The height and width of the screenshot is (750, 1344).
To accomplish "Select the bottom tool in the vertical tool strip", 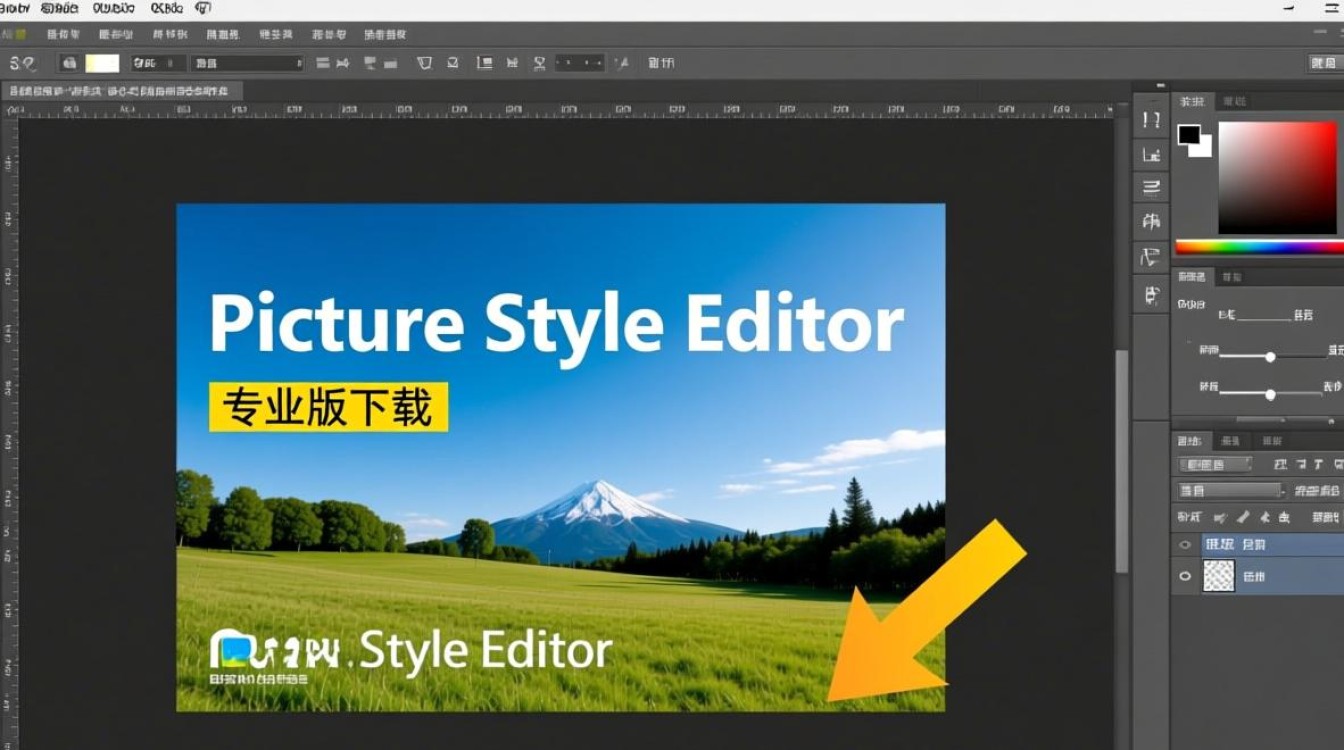I will click(1150, 294).
